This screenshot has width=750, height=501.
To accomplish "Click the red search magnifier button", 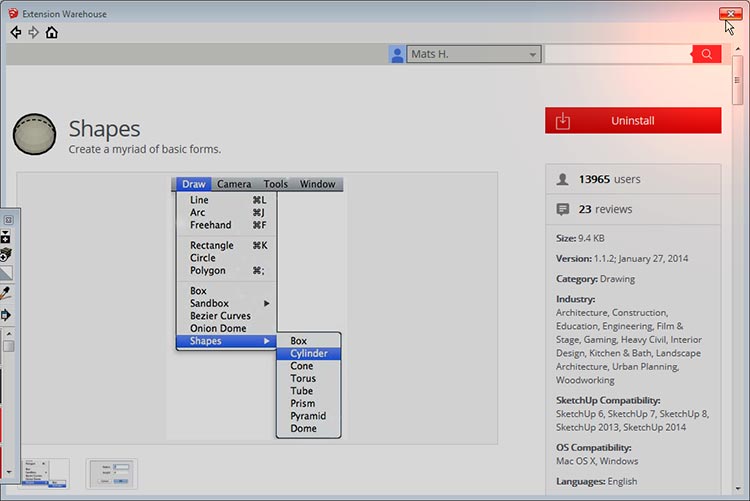I will point(706,54).
